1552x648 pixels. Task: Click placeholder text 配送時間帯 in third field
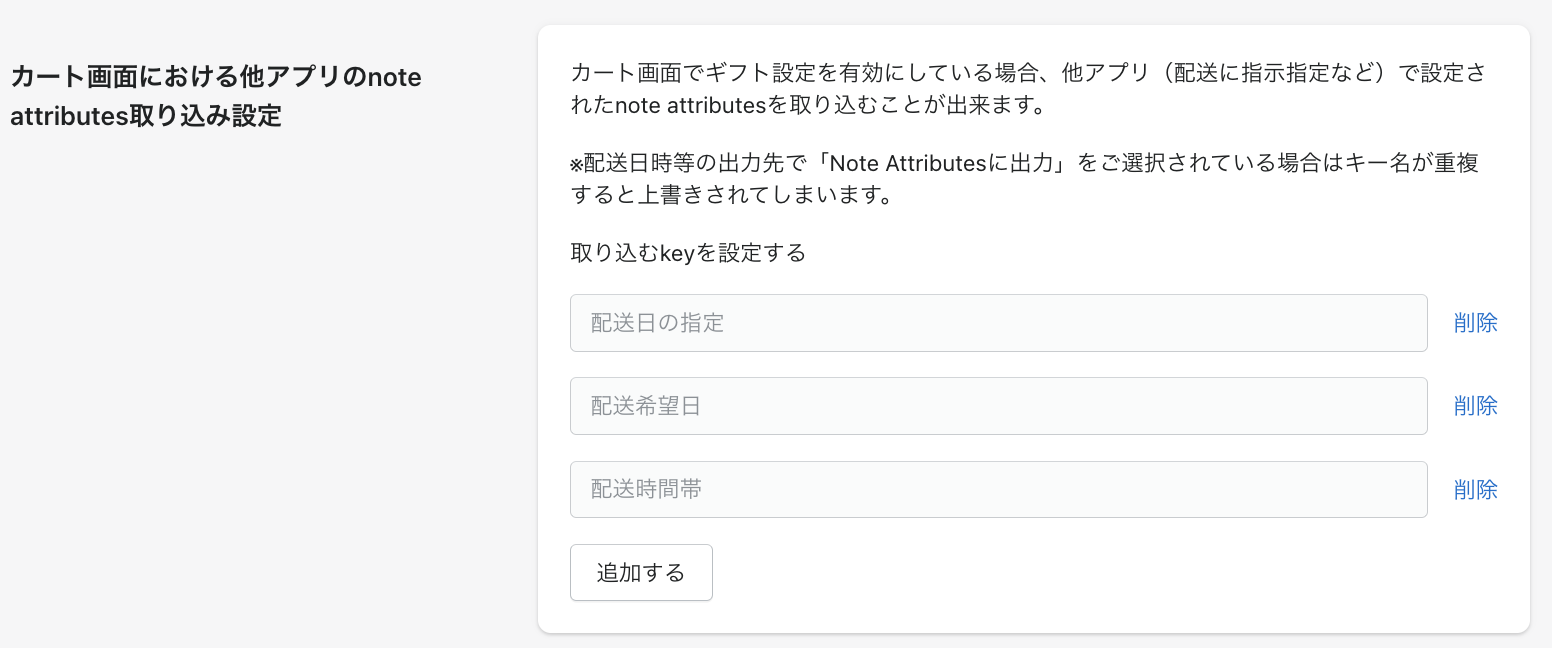pos(645,489)
